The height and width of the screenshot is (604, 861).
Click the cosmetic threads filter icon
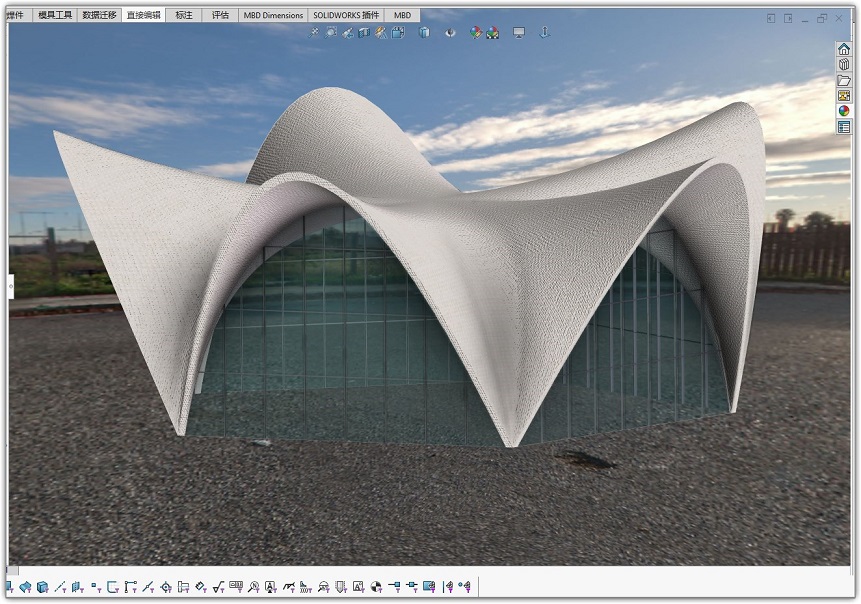click(x=341, y=588)
